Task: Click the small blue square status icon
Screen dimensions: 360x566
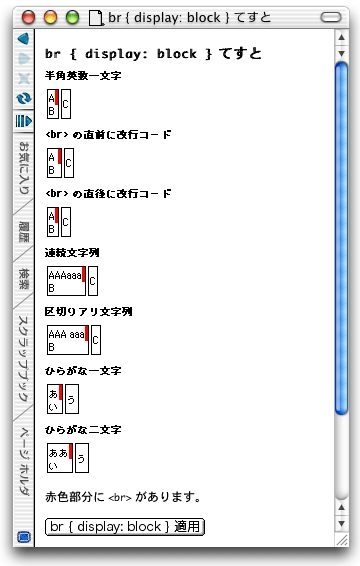Action: pos(24,537)
